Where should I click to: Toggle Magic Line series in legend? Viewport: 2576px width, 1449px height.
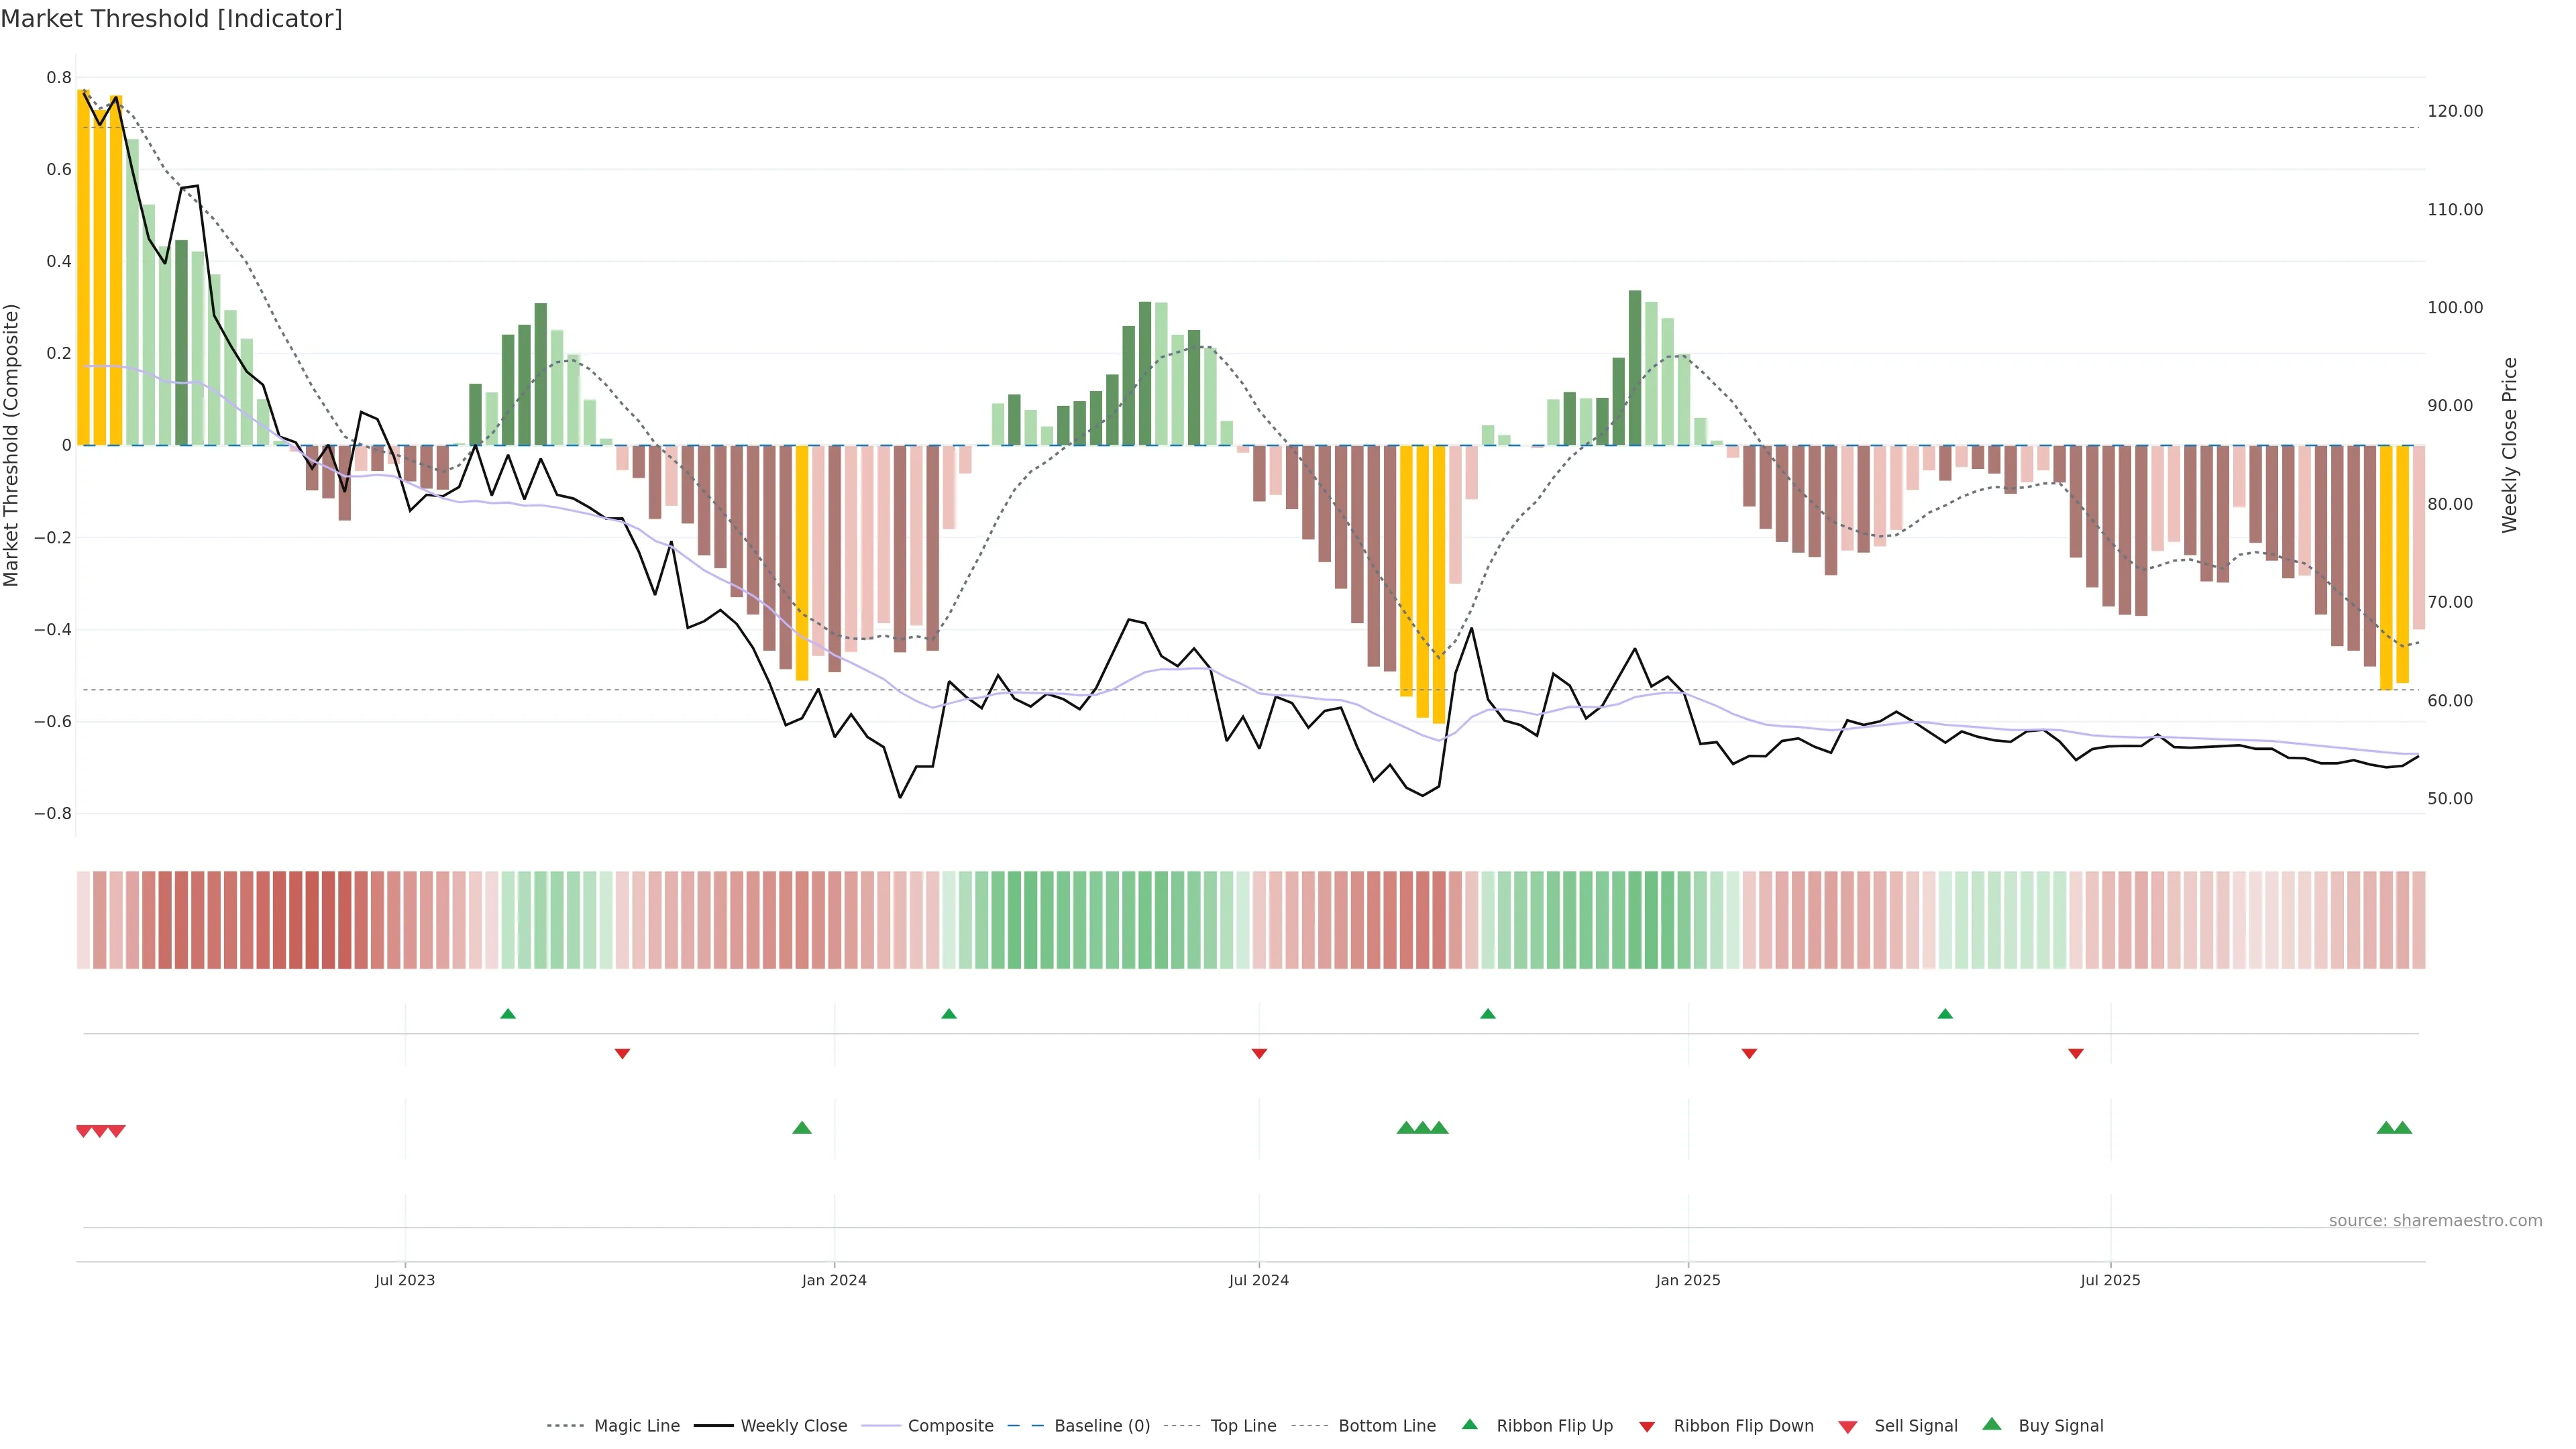click(x=636, y=1426)
